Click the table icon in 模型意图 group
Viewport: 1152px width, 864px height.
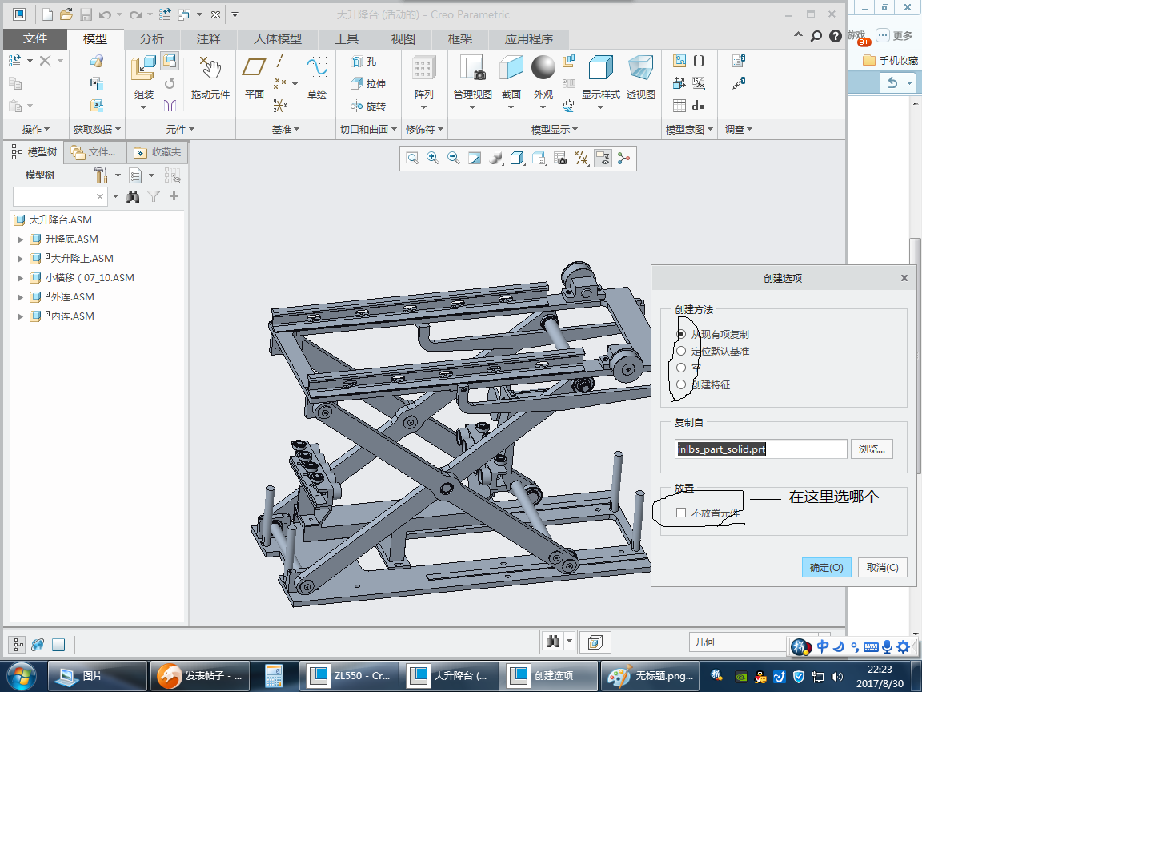pyautogui.click(x=680, y=106)
